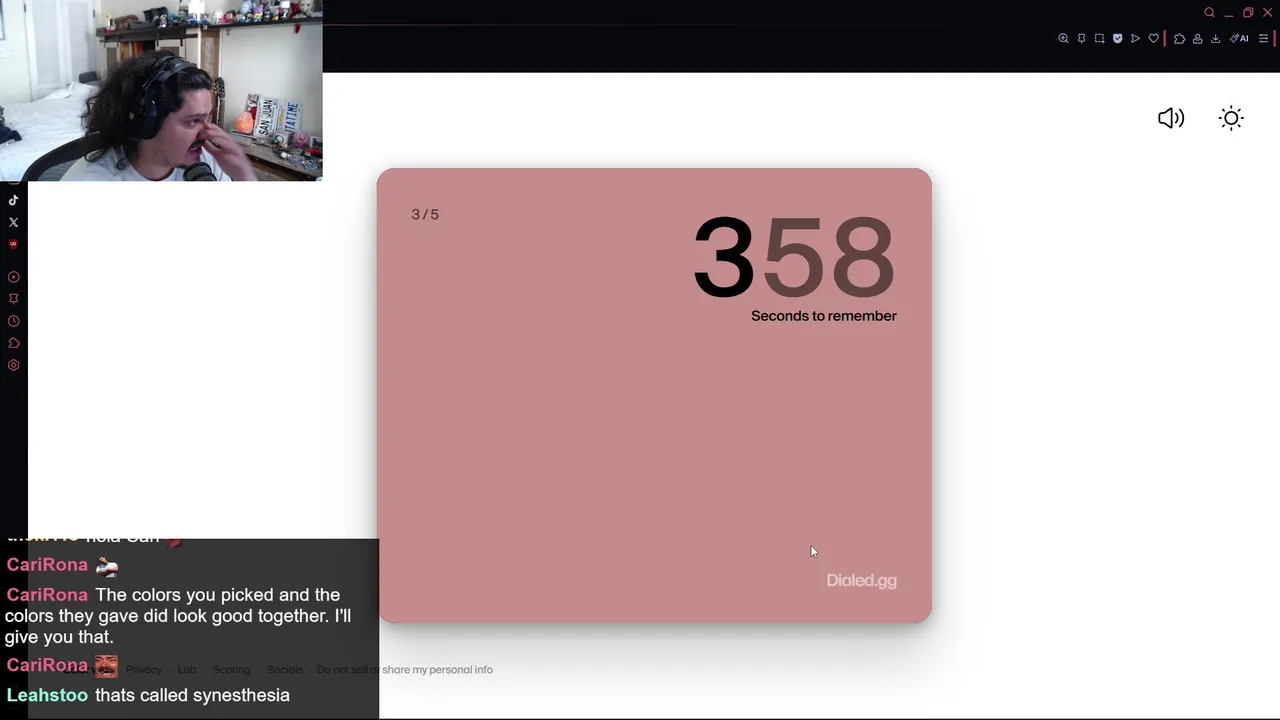Click the Socials footer link
Screen dimensions: 1280x720
coord(285,670)
